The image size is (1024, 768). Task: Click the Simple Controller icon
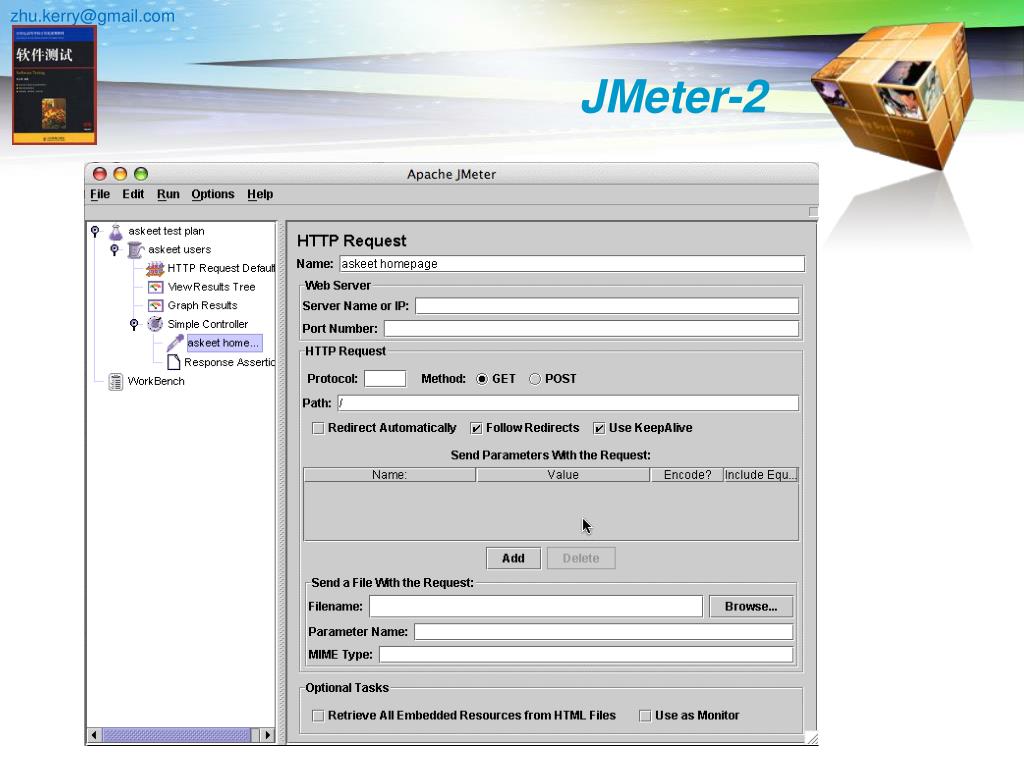tap(155, 324)
